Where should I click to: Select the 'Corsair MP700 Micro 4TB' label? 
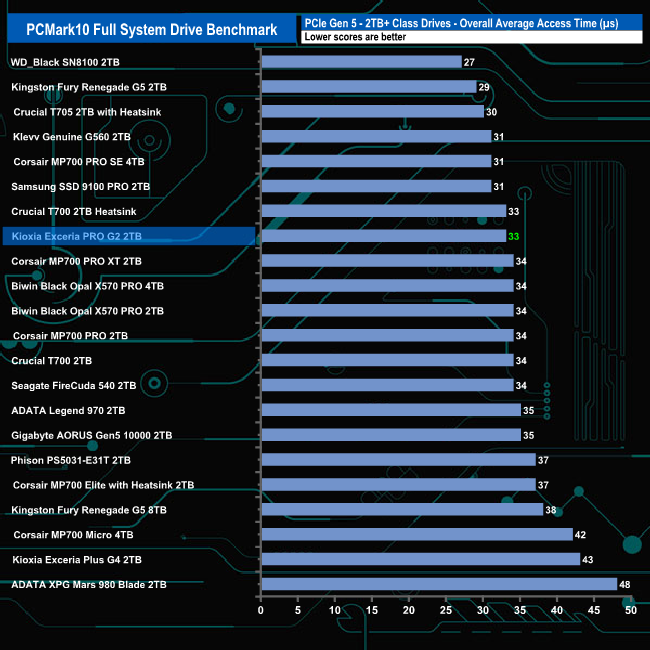tap(73, 535)
